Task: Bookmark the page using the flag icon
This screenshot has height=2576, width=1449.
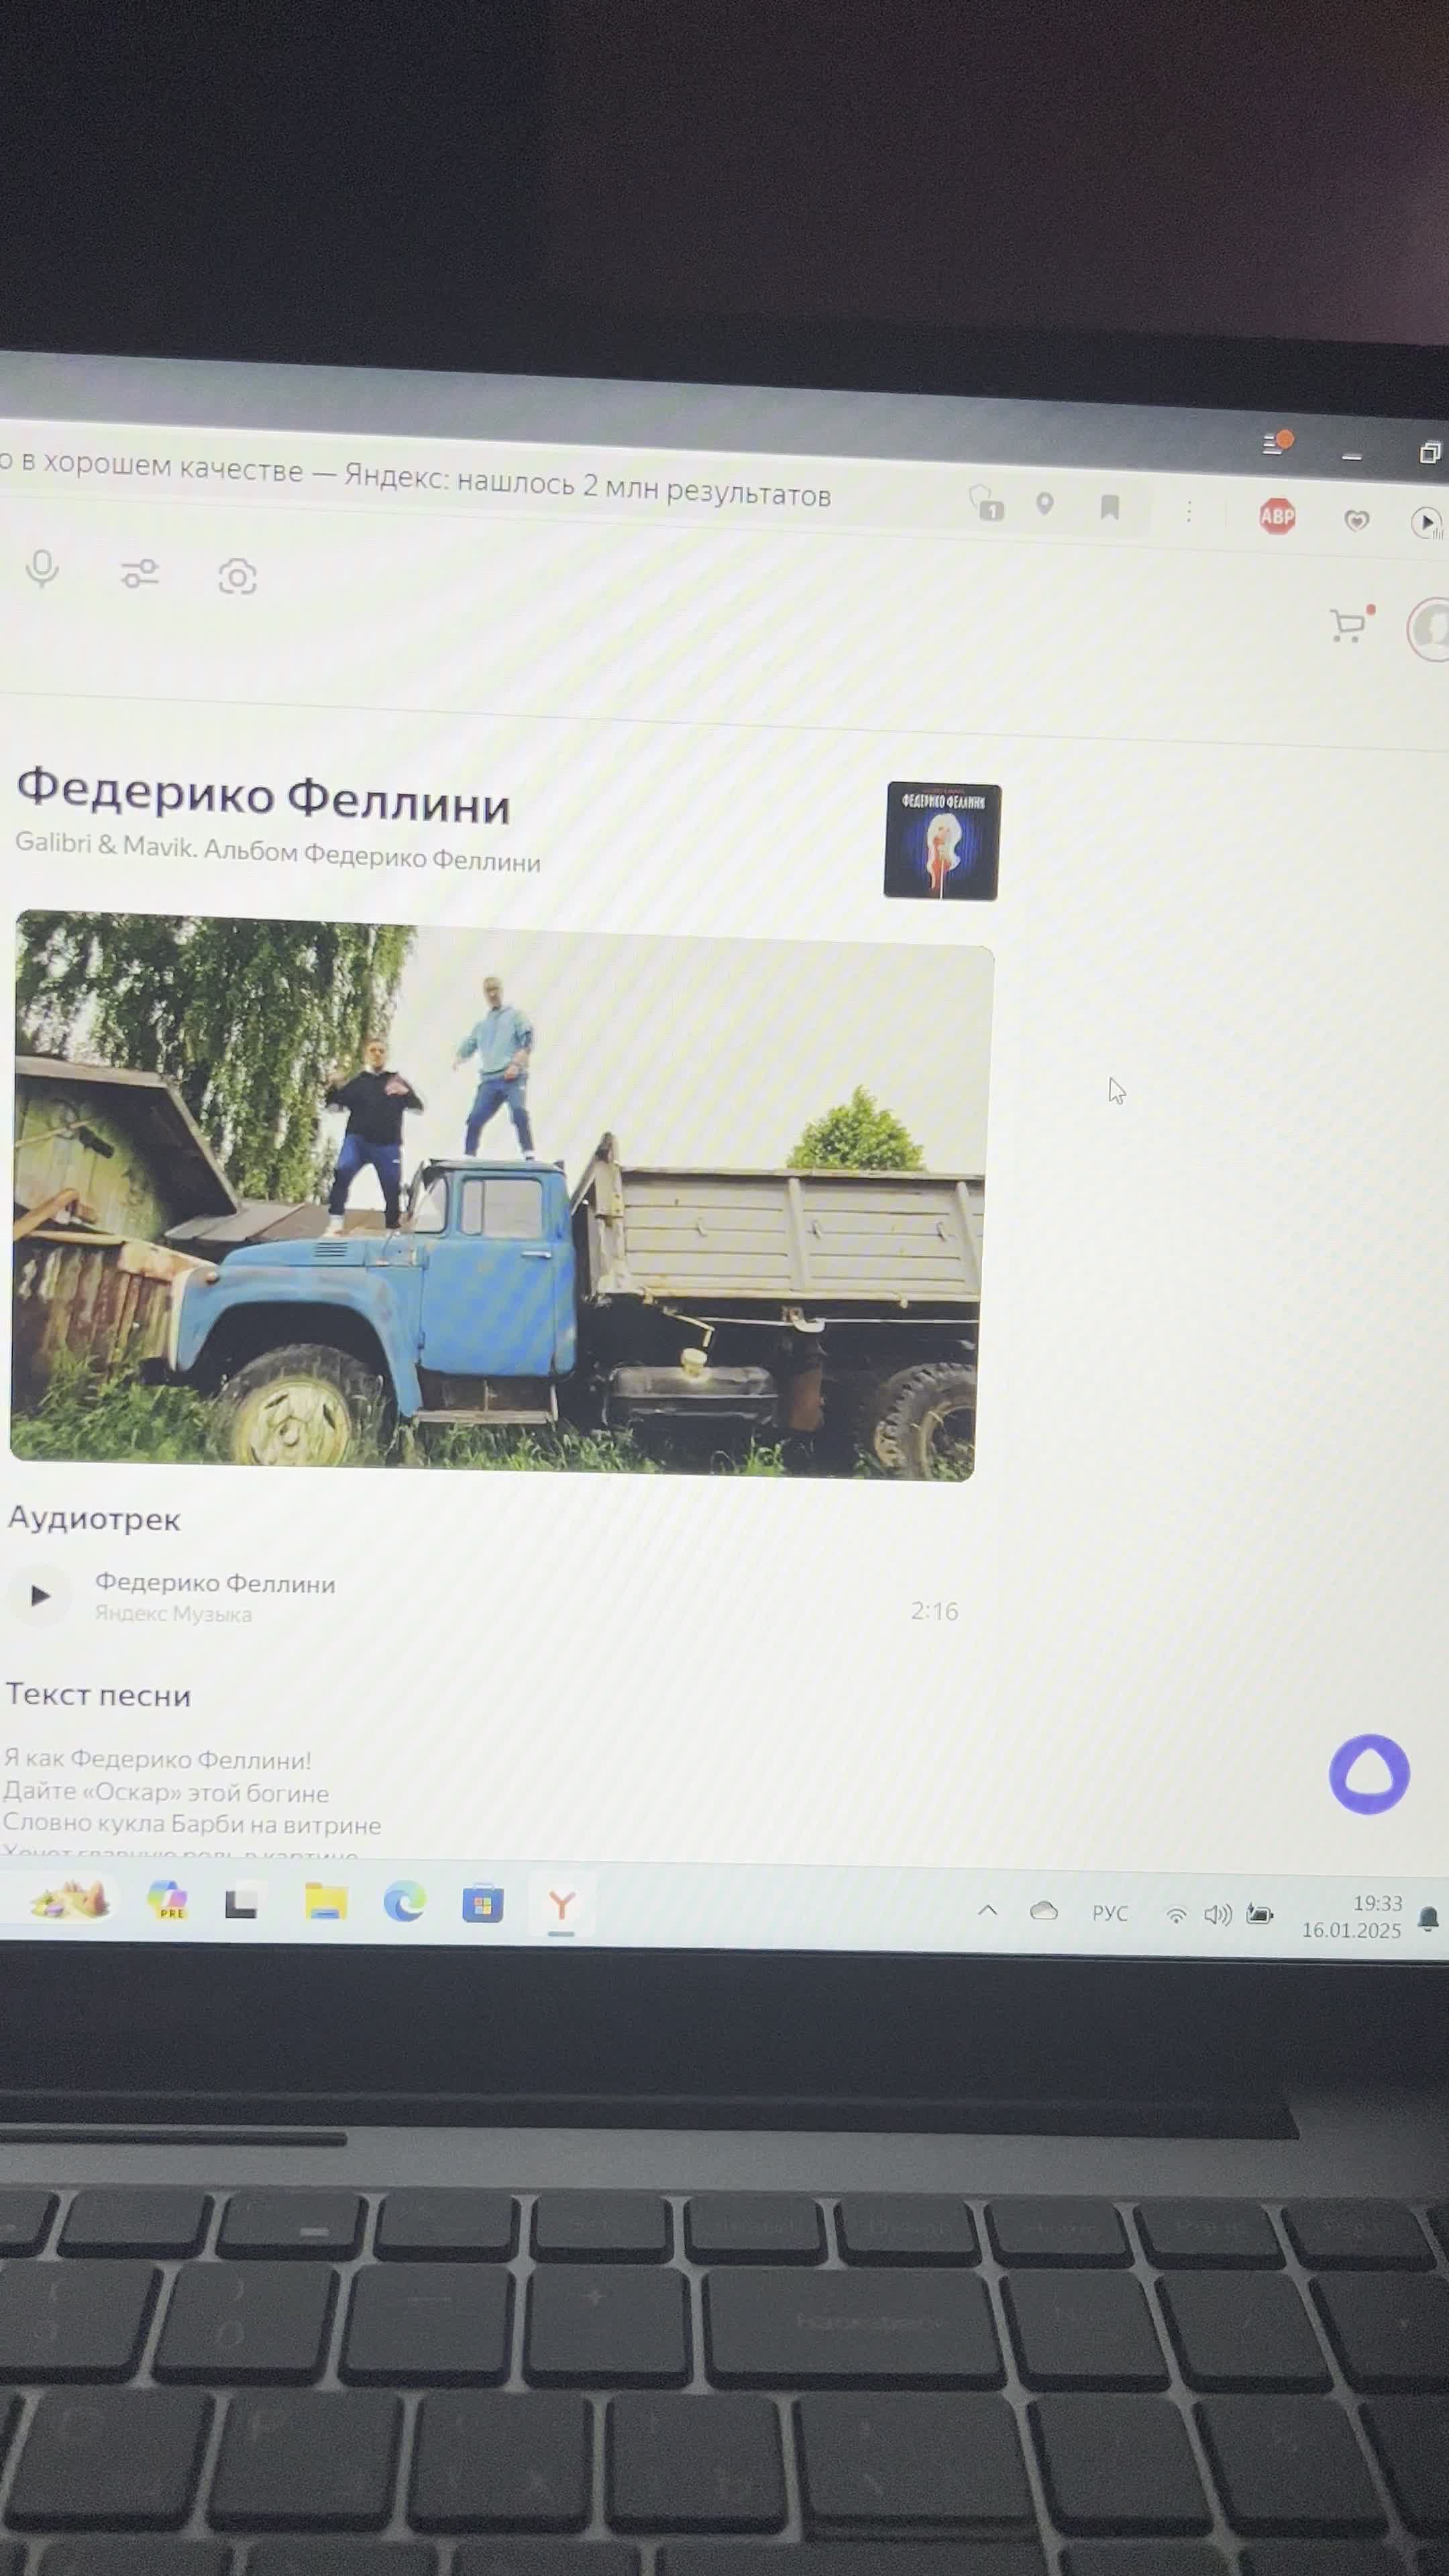Action: coord(1109,508)
